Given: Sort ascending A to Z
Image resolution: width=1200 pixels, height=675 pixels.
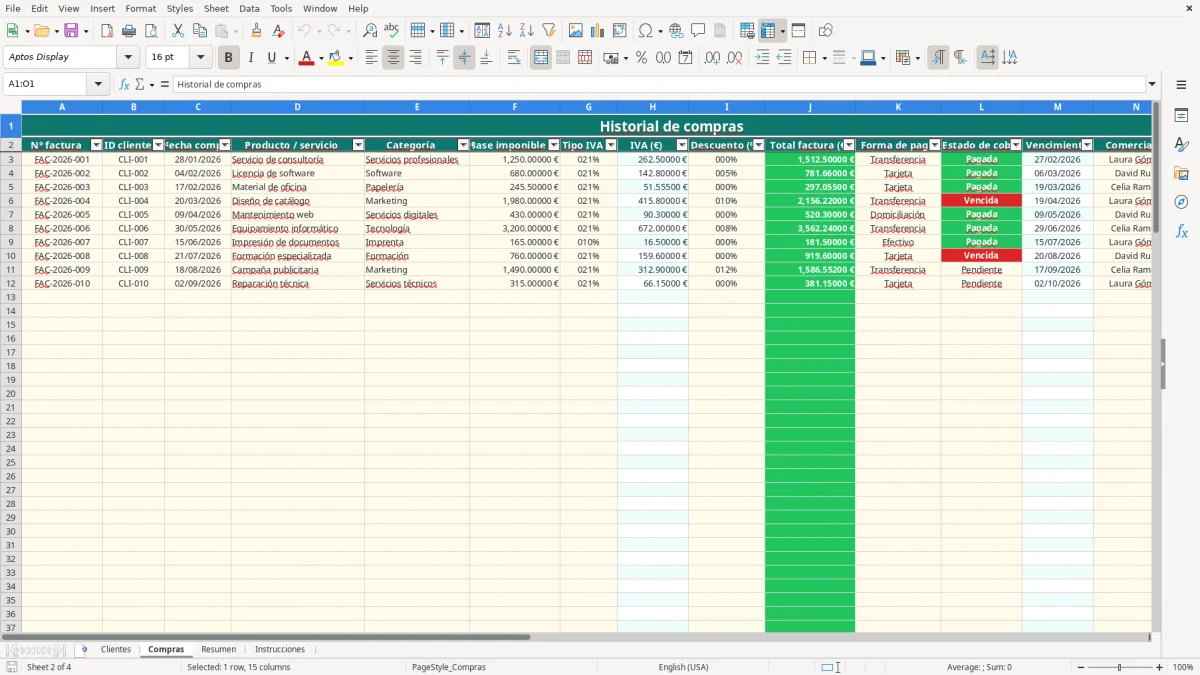Looking at the screenshot, I should point(505,31).
